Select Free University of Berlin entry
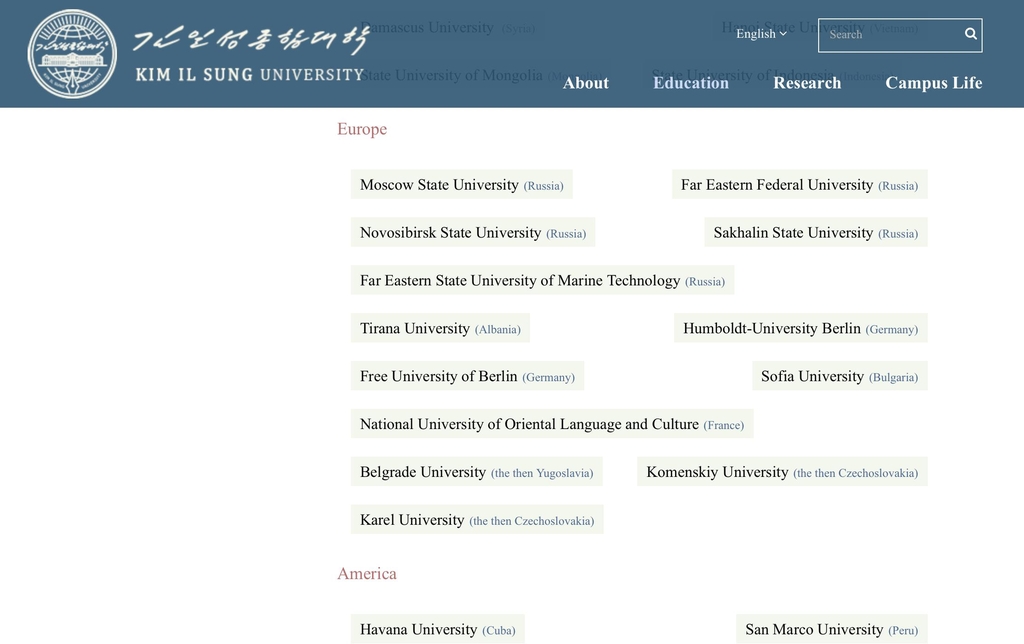This screenshot has height=644, width=1024. click(x=467, y=376)
